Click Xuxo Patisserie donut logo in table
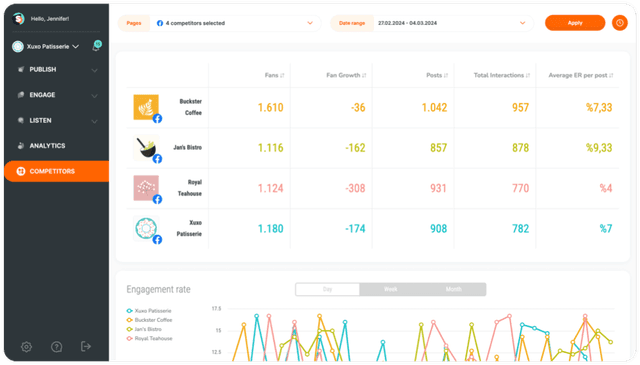640x365 pixels. coord(146,228)
